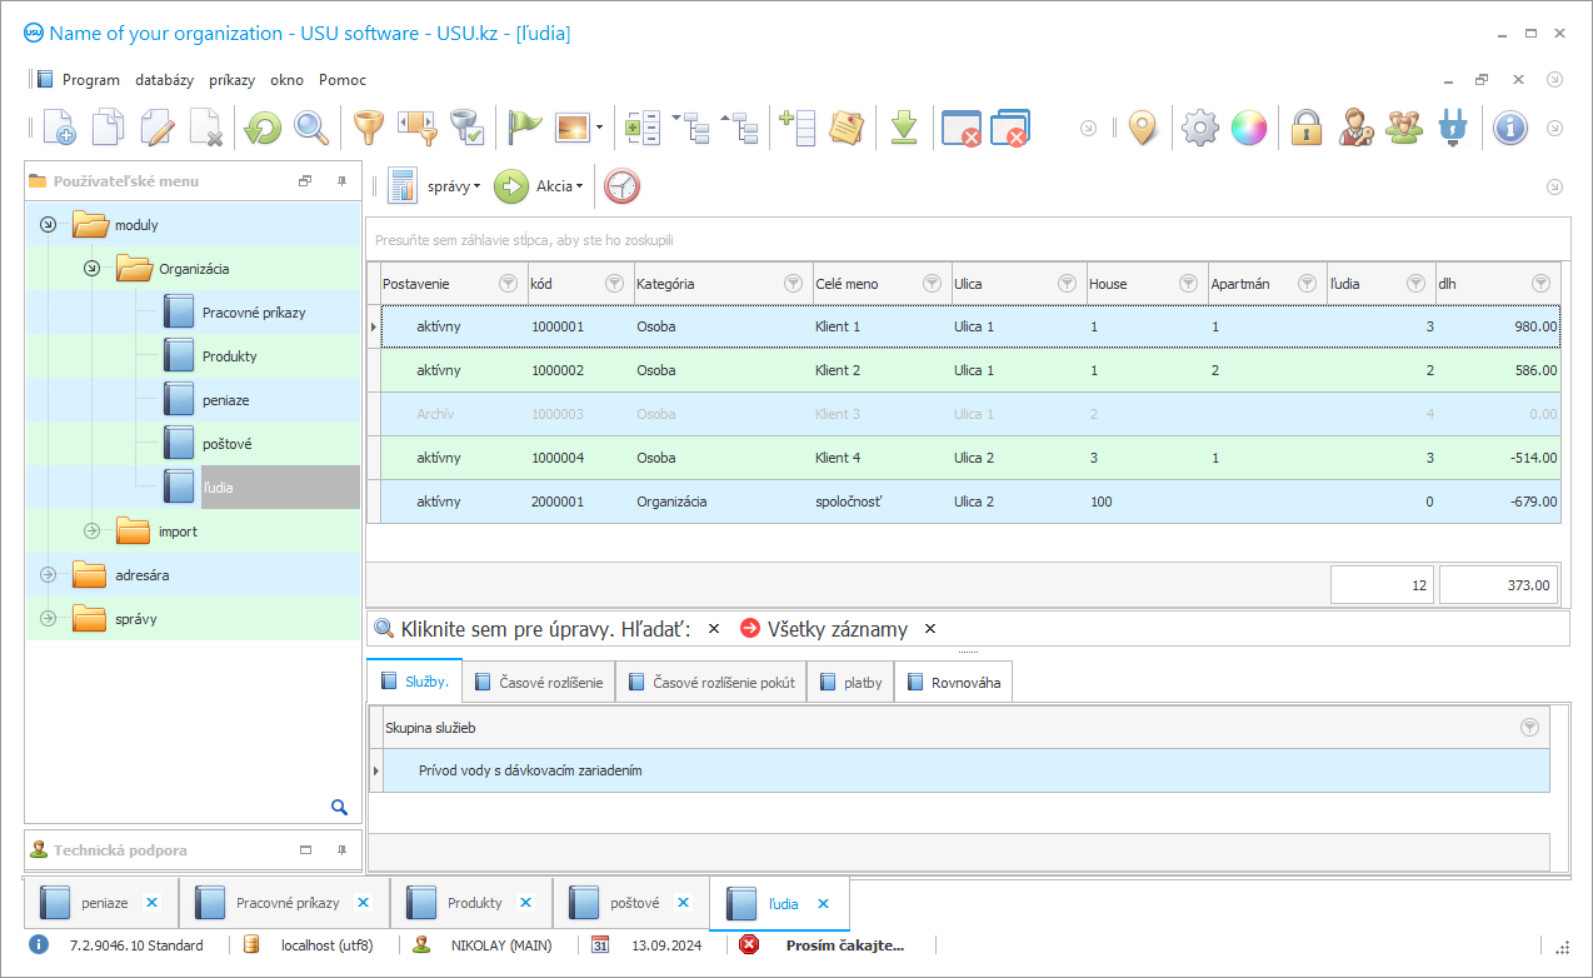The height and width of the screenshot is (978, 1593).
Task: Click the collapse tree nodes toolbar icon
Action: [x=741, y=128]
